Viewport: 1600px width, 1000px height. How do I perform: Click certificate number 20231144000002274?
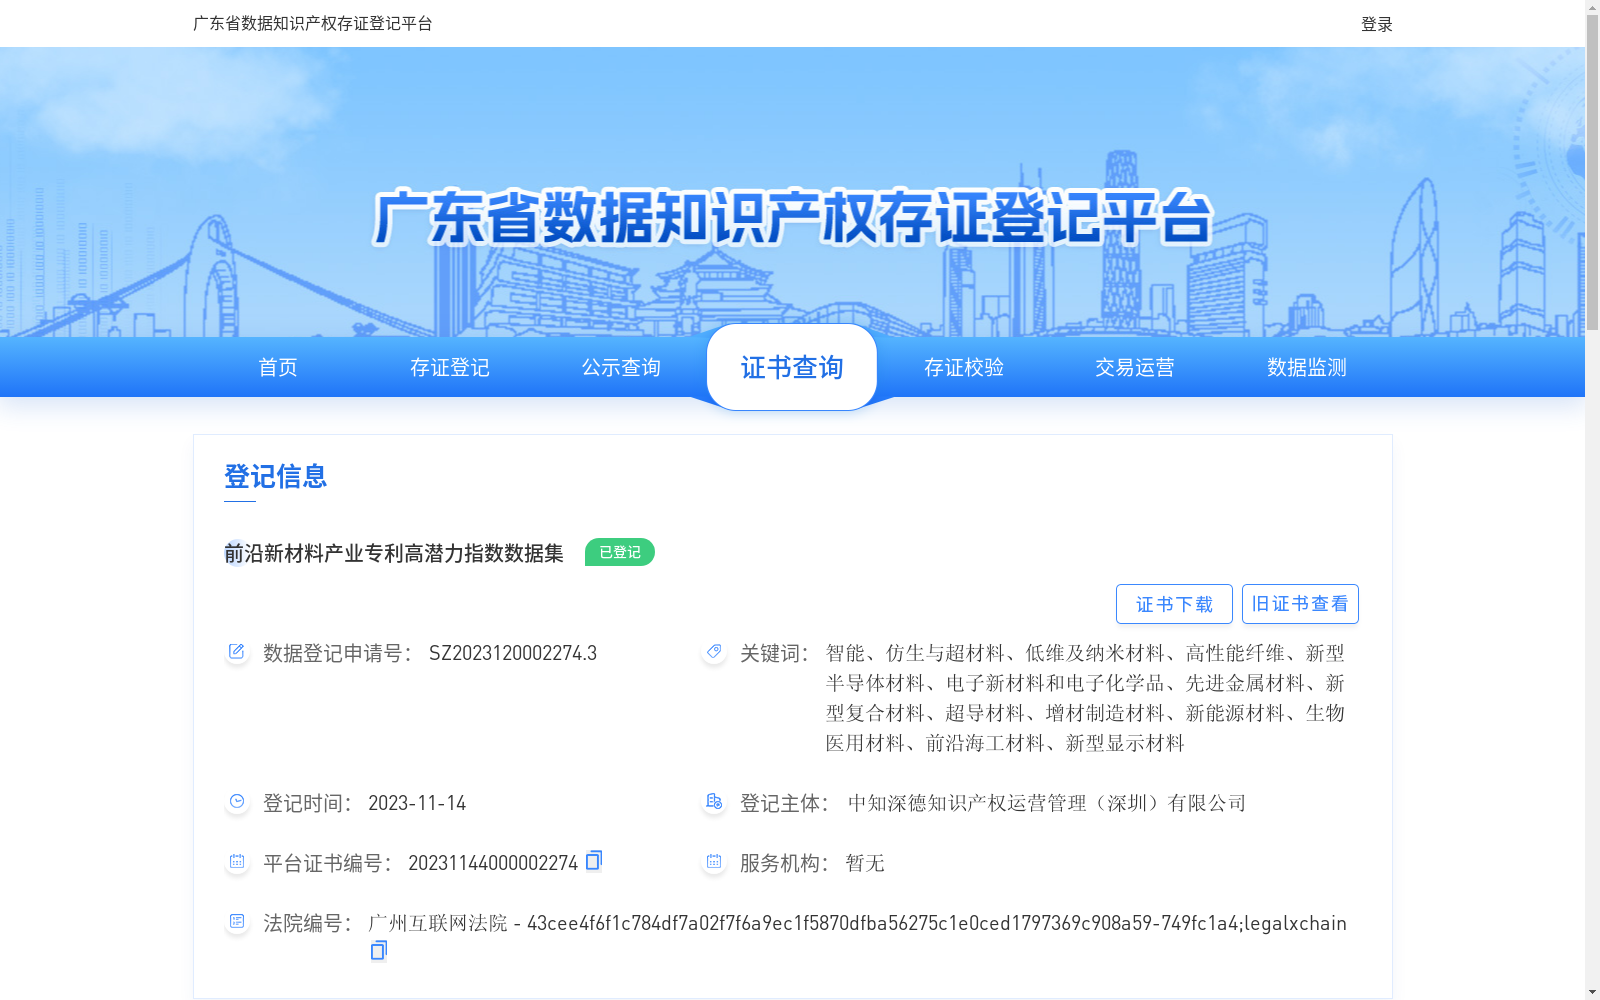point(493,863)
